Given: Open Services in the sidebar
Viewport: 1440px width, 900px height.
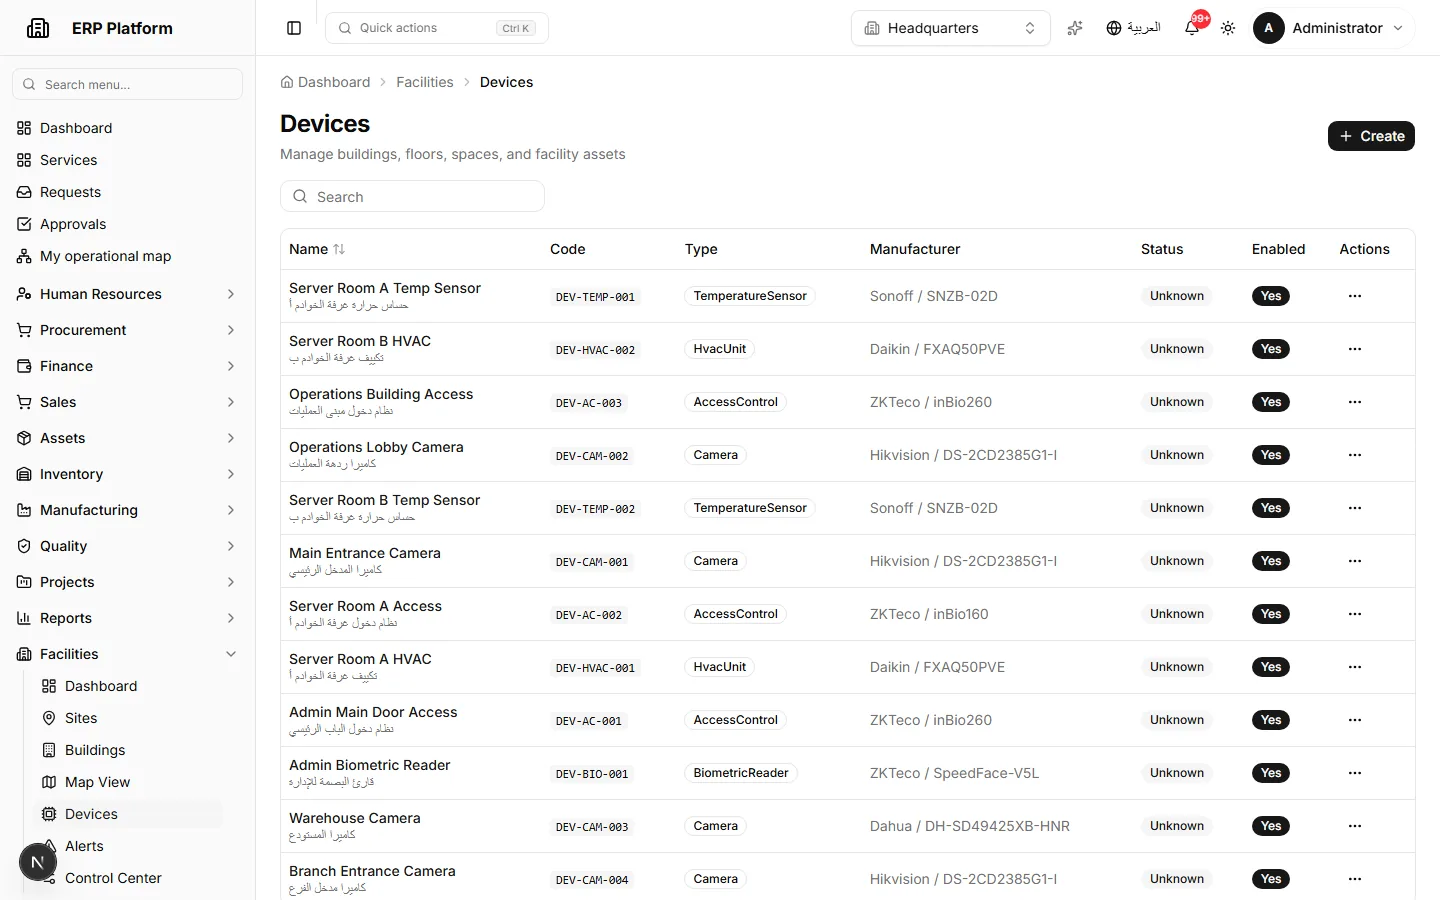Looking at the screenshot, I should pos(127,160).
